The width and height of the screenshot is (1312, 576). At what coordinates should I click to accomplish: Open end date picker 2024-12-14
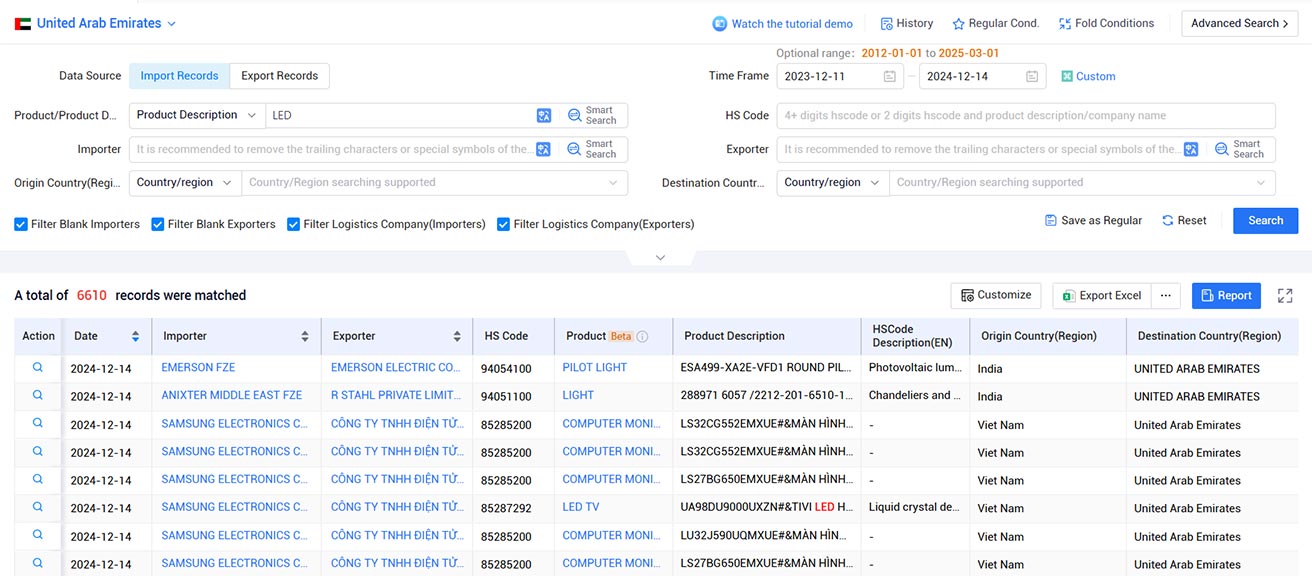coord(983,76)
